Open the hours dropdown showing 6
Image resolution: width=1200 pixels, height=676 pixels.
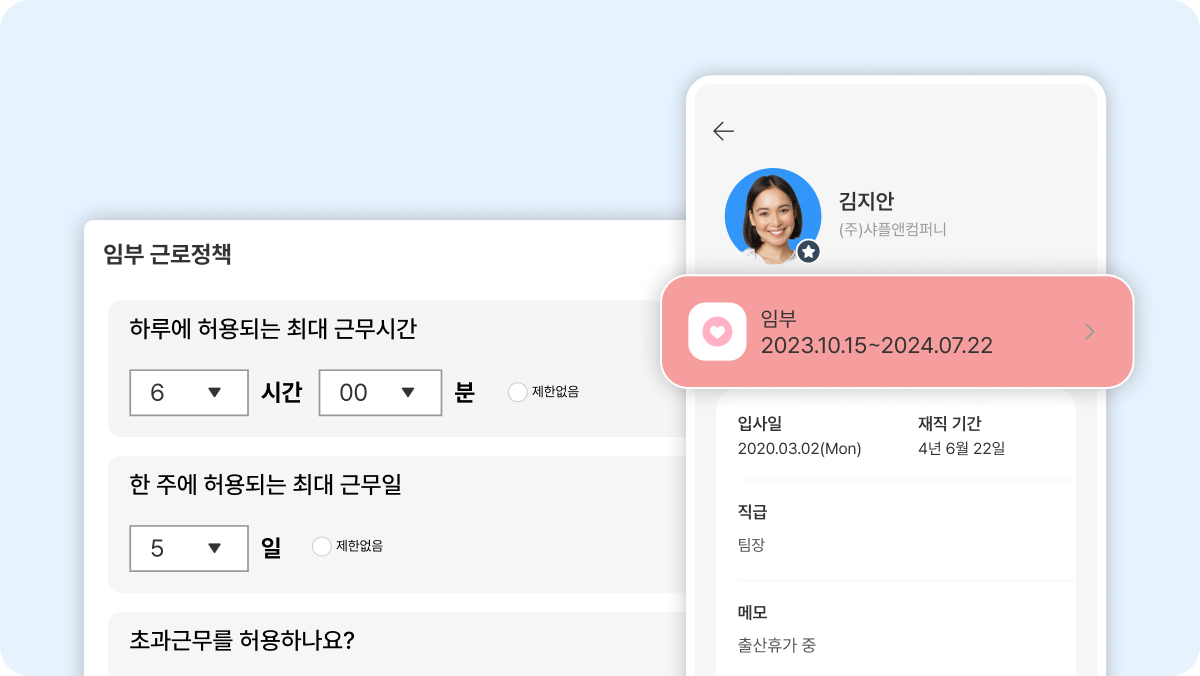coord(189,393)
